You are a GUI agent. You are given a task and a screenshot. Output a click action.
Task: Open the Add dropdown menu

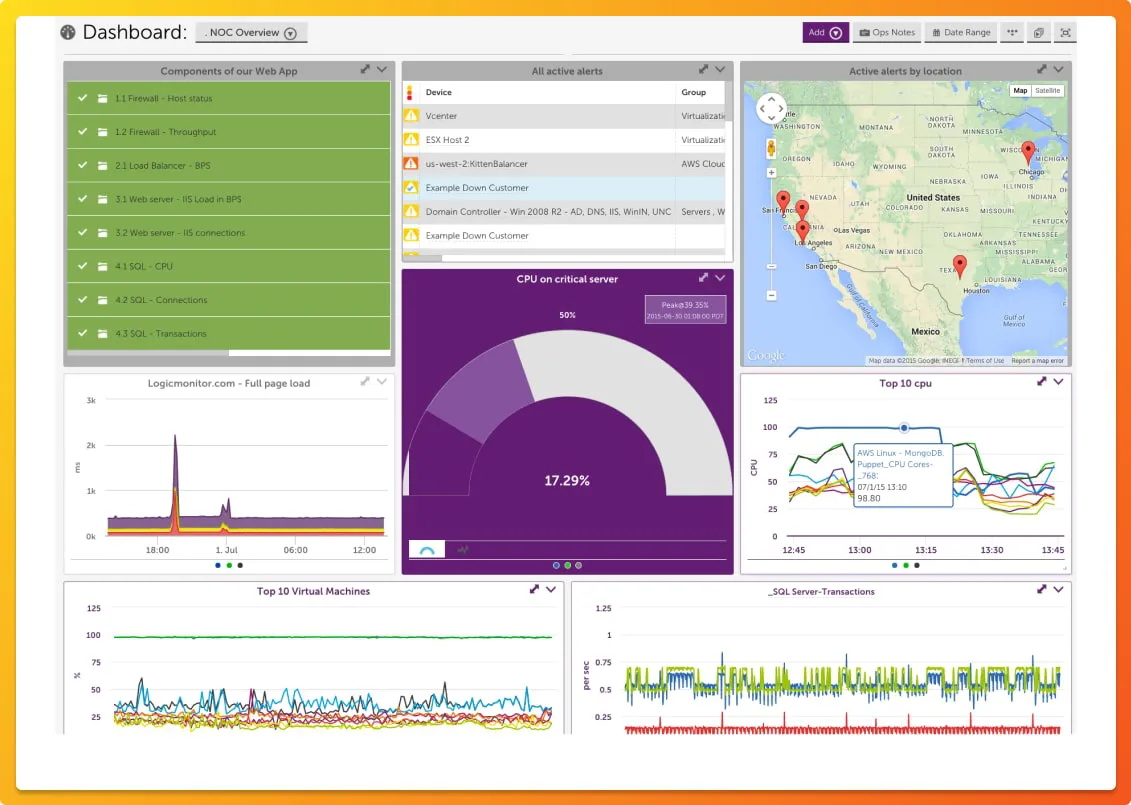(825, 32)
